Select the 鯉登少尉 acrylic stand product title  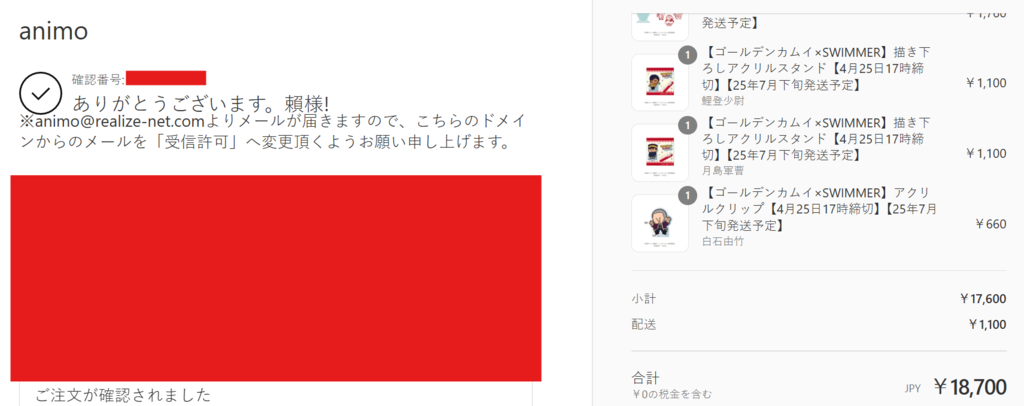(816, 68)
